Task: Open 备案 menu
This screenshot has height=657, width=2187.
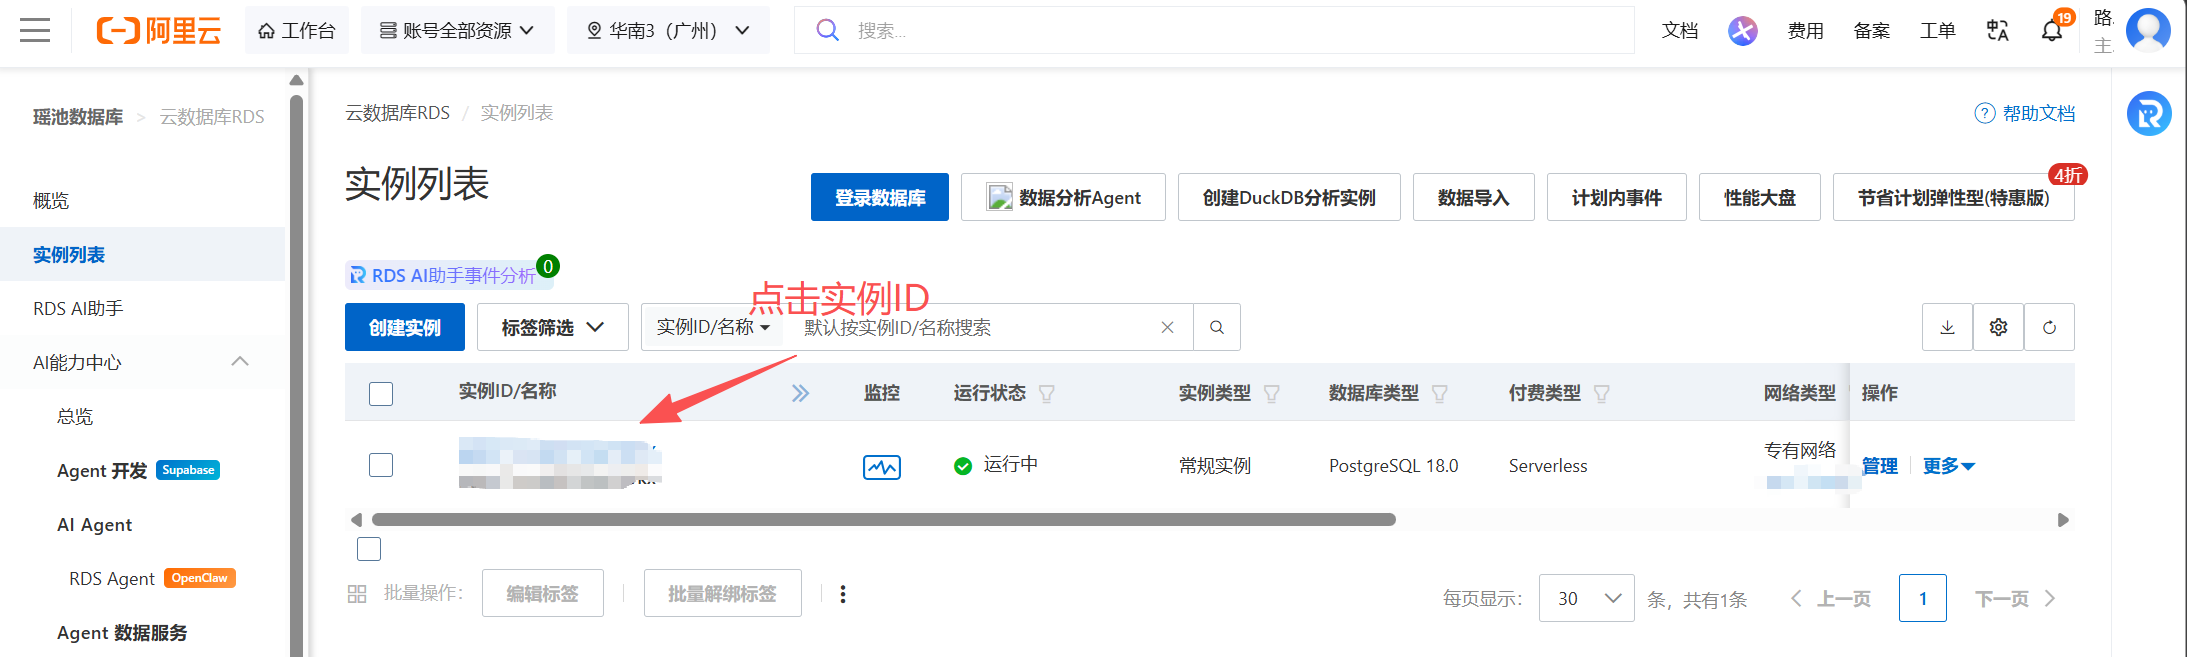Action: click(1872, 31)
